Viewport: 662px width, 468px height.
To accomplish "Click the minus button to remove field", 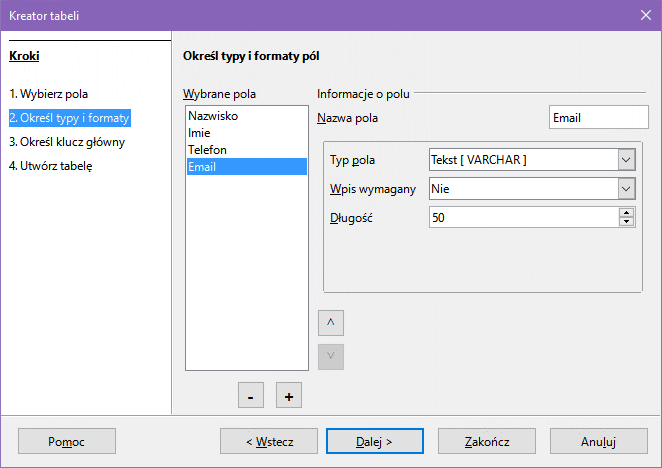I will pyautogui.click(x=250, y=396).
